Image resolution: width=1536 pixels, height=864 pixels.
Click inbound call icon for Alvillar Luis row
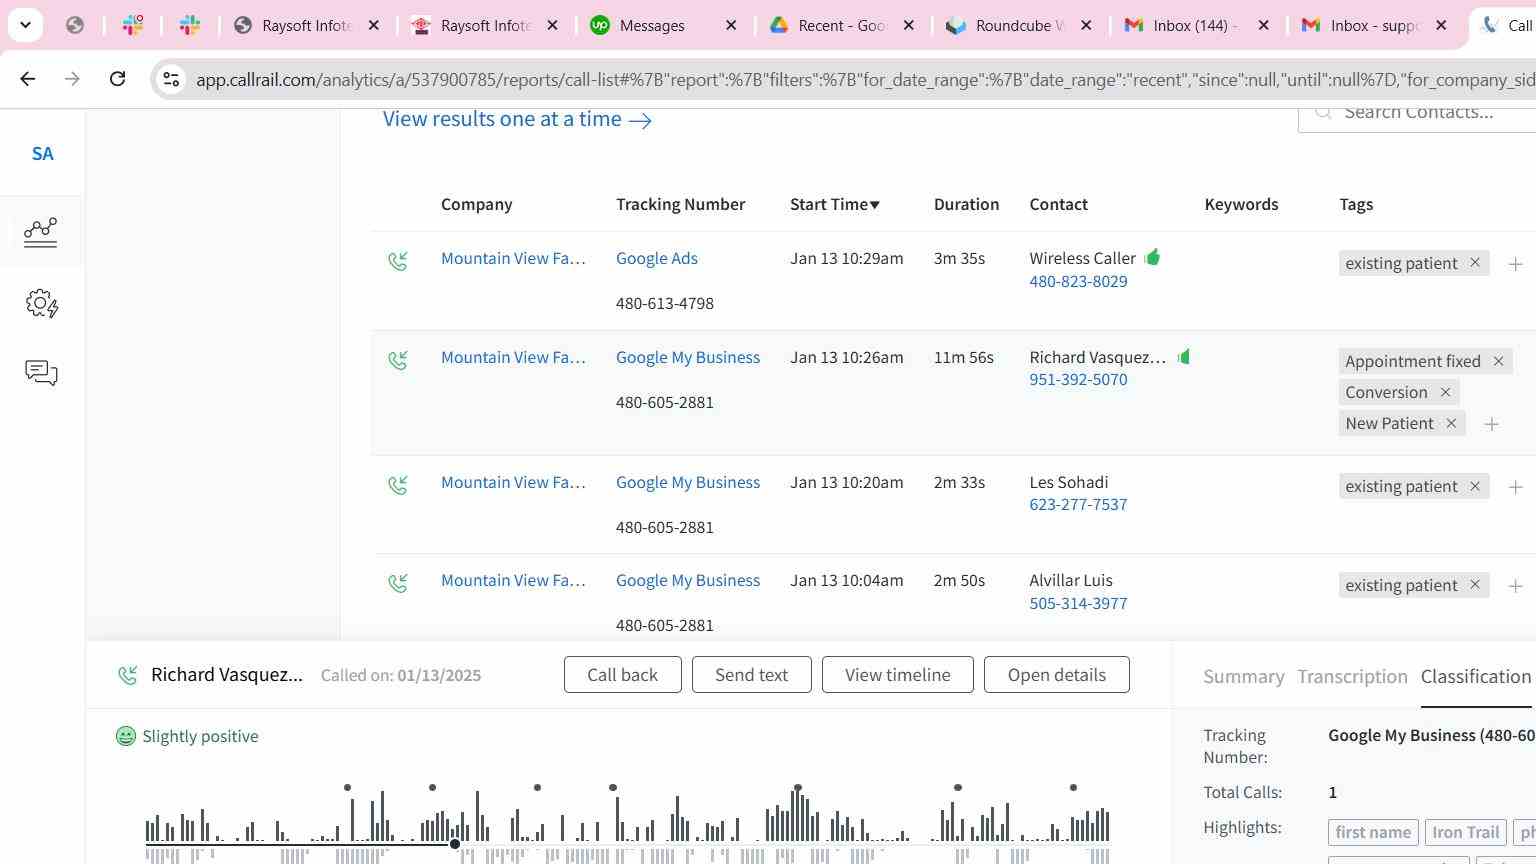(398, 583)
